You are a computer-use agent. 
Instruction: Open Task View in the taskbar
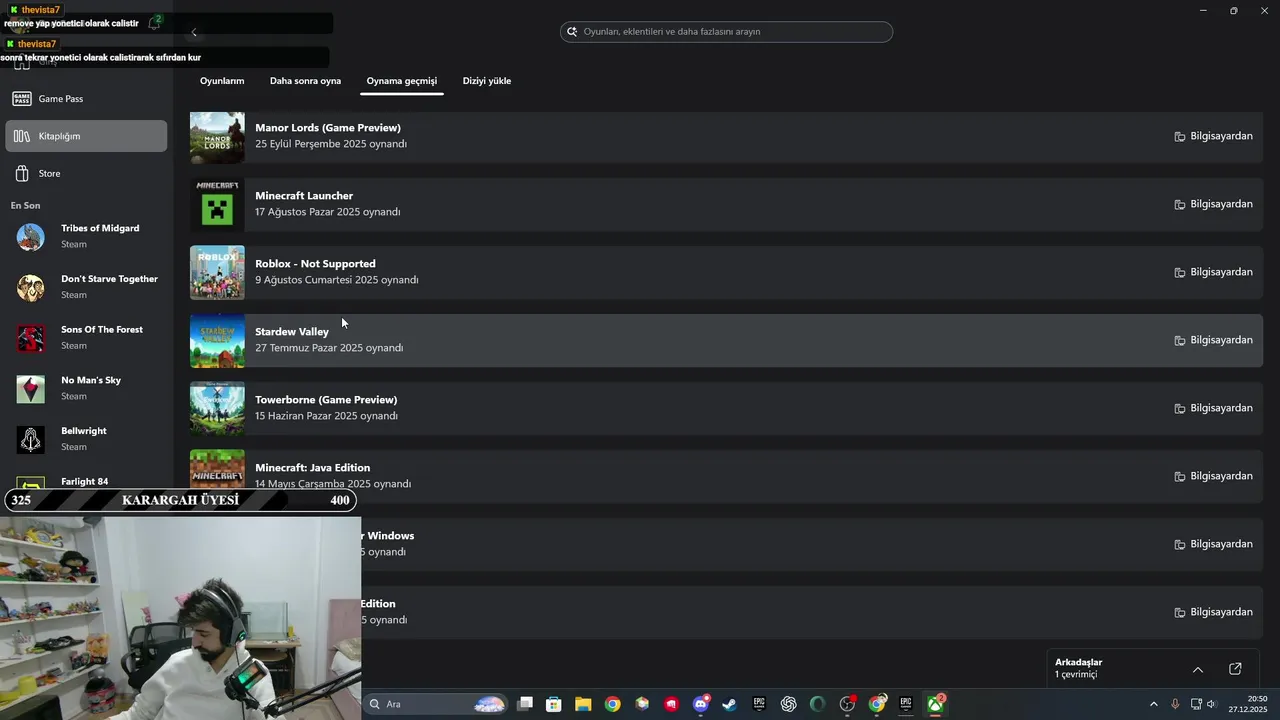[x=525, y=704]
